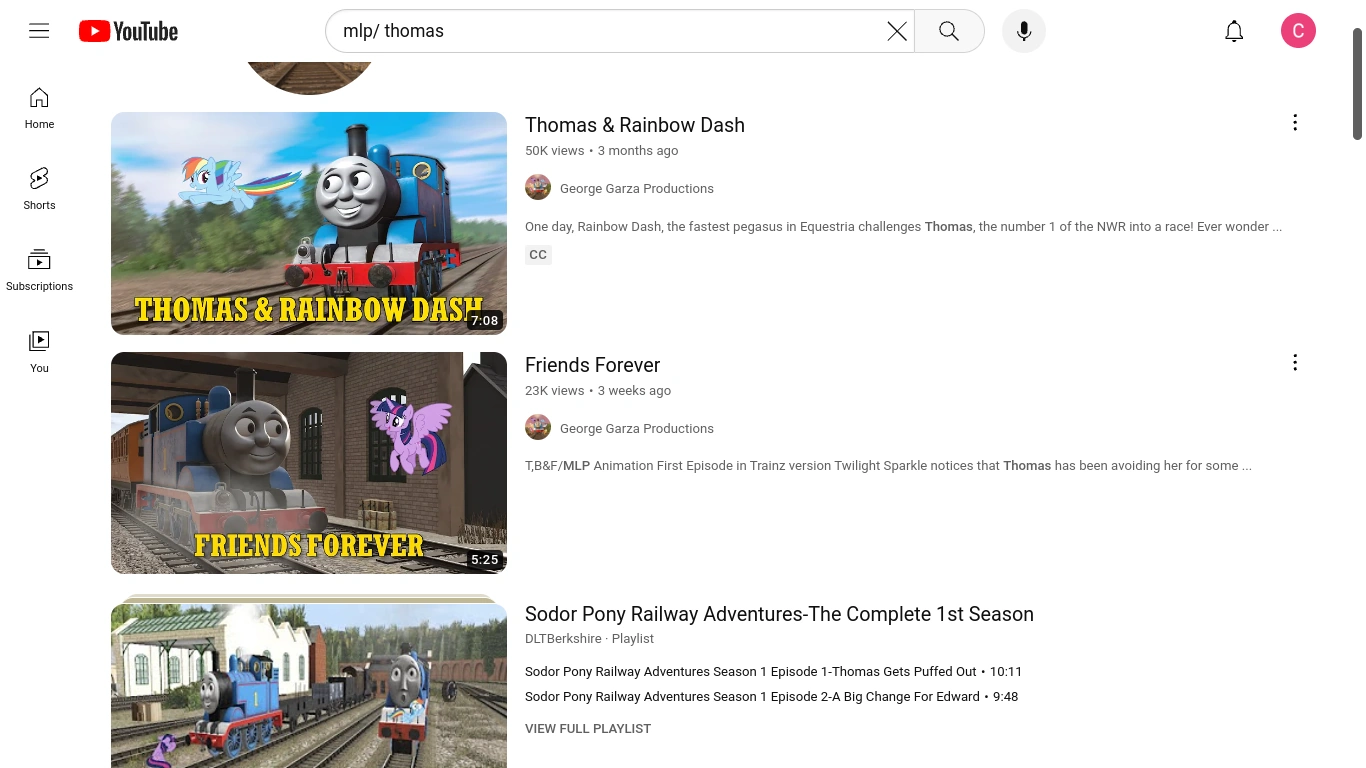This screenshot has width=1366, height=768.
Task: Open options menu for Thomas & Rainbow Dash
Action: [1295, 123]
